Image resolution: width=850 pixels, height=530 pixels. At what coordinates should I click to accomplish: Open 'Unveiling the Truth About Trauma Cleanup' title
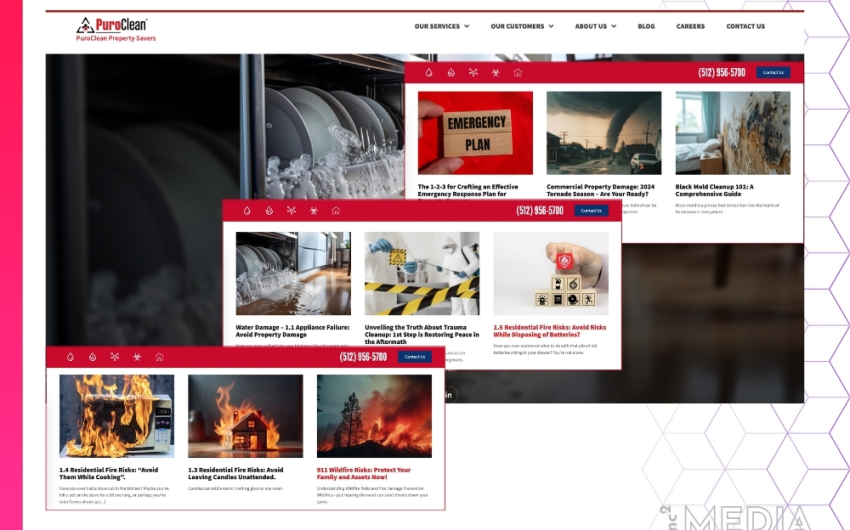point(422,334)
